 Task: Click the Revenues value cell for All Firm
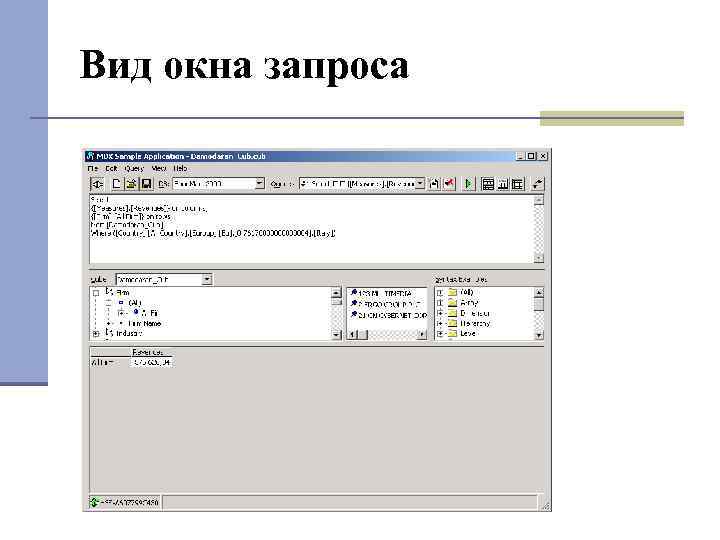[x=151, y=362]
